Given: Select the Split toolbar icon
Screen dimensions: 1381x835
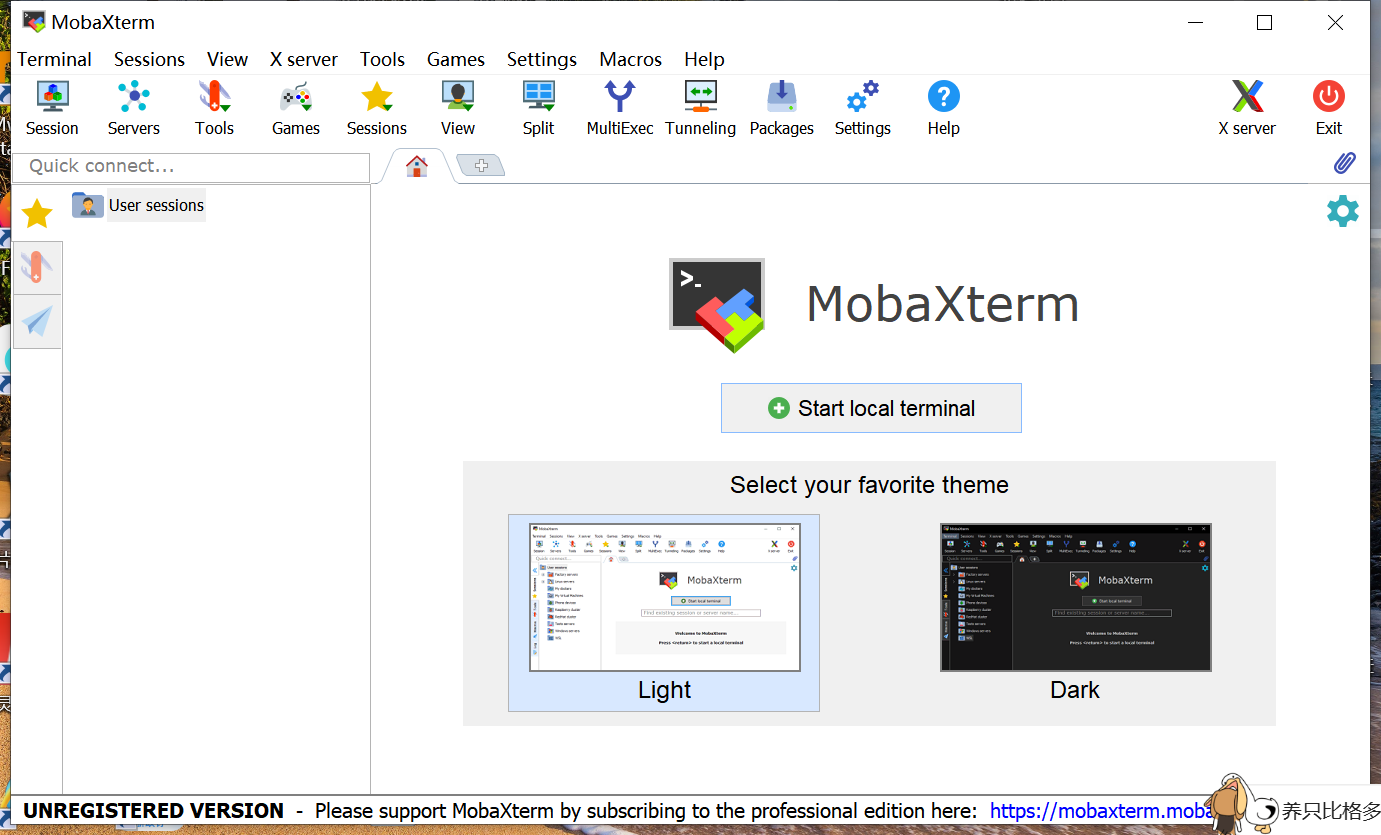Looking at the screenshot, I should [x=538, y=108].
